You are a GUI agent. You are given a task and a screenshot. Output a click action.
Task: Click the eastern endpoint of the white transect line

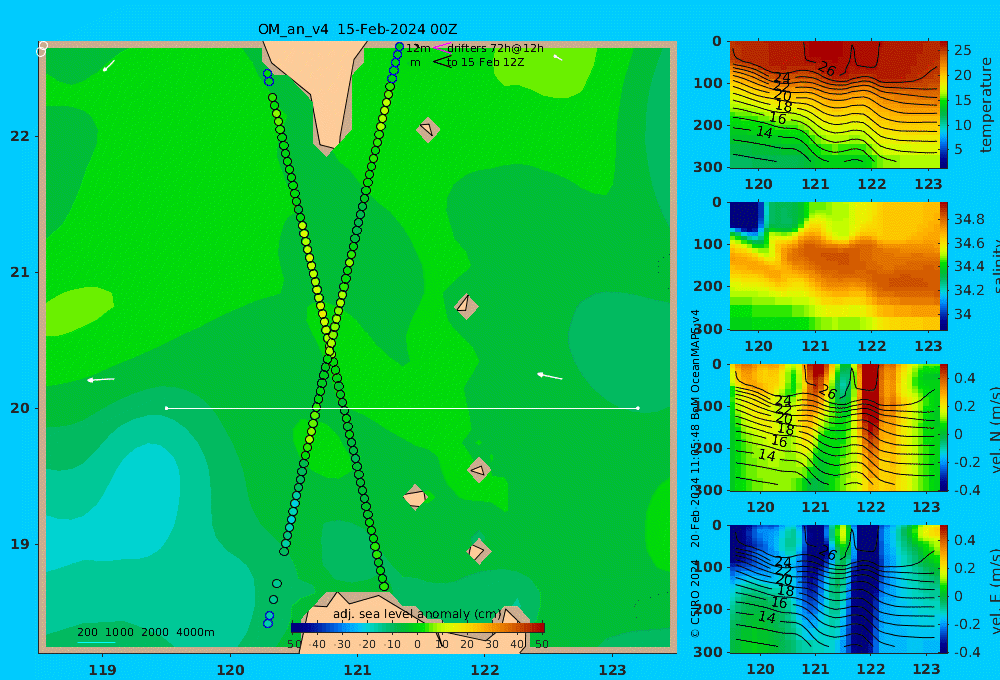[x=638, y=408]
